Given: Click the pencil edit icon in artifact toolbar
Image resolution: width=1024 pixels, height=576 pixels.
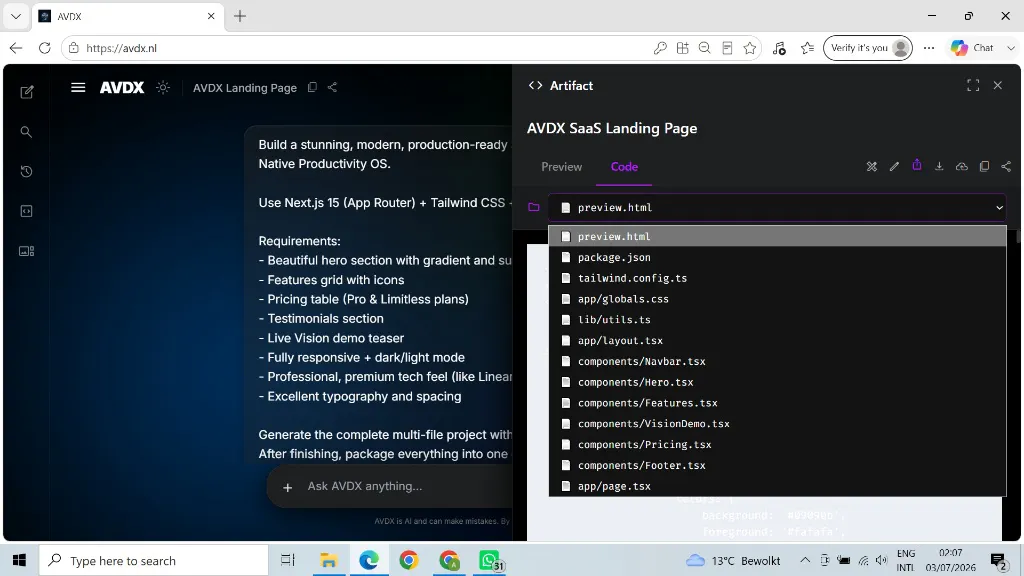Looking at the screenshot, I should click(x=894, y=167).
